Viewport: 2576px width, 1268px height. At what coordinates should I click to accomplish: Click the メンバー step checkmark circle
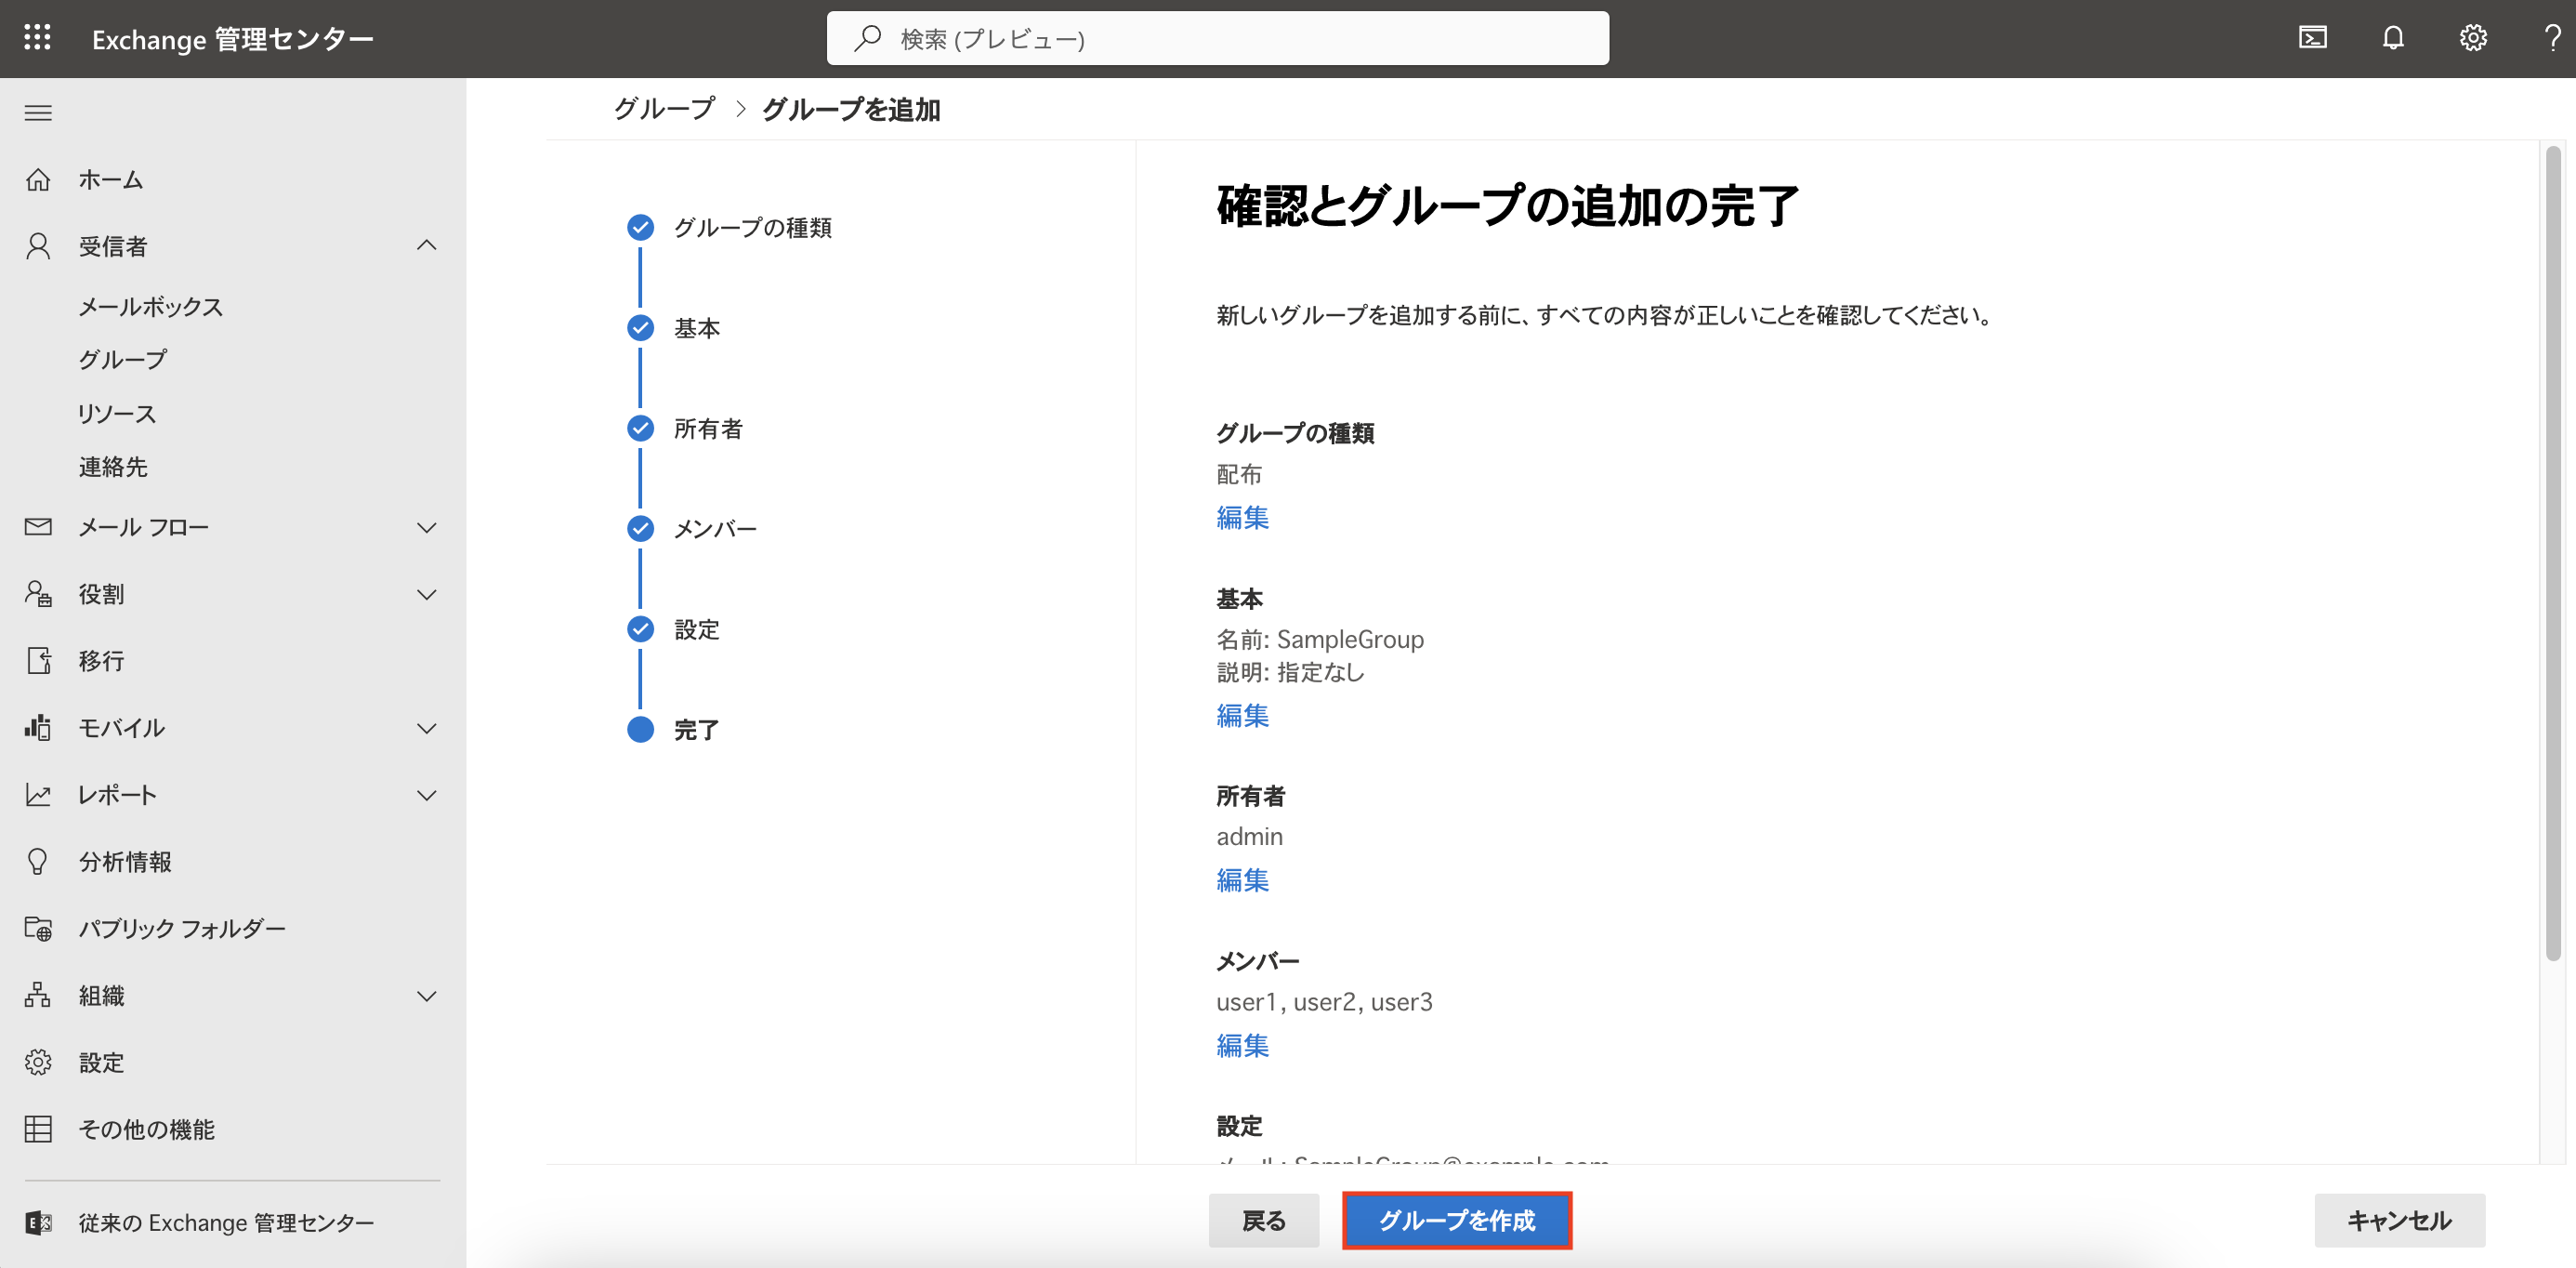(x=640, y=528)
